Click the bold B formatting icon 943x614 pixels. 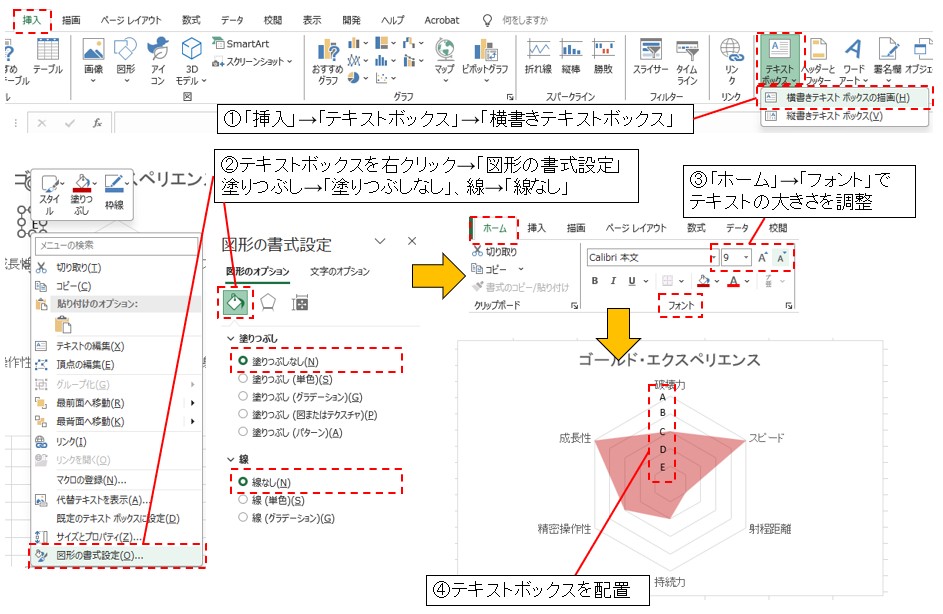[x=594, y=281]
